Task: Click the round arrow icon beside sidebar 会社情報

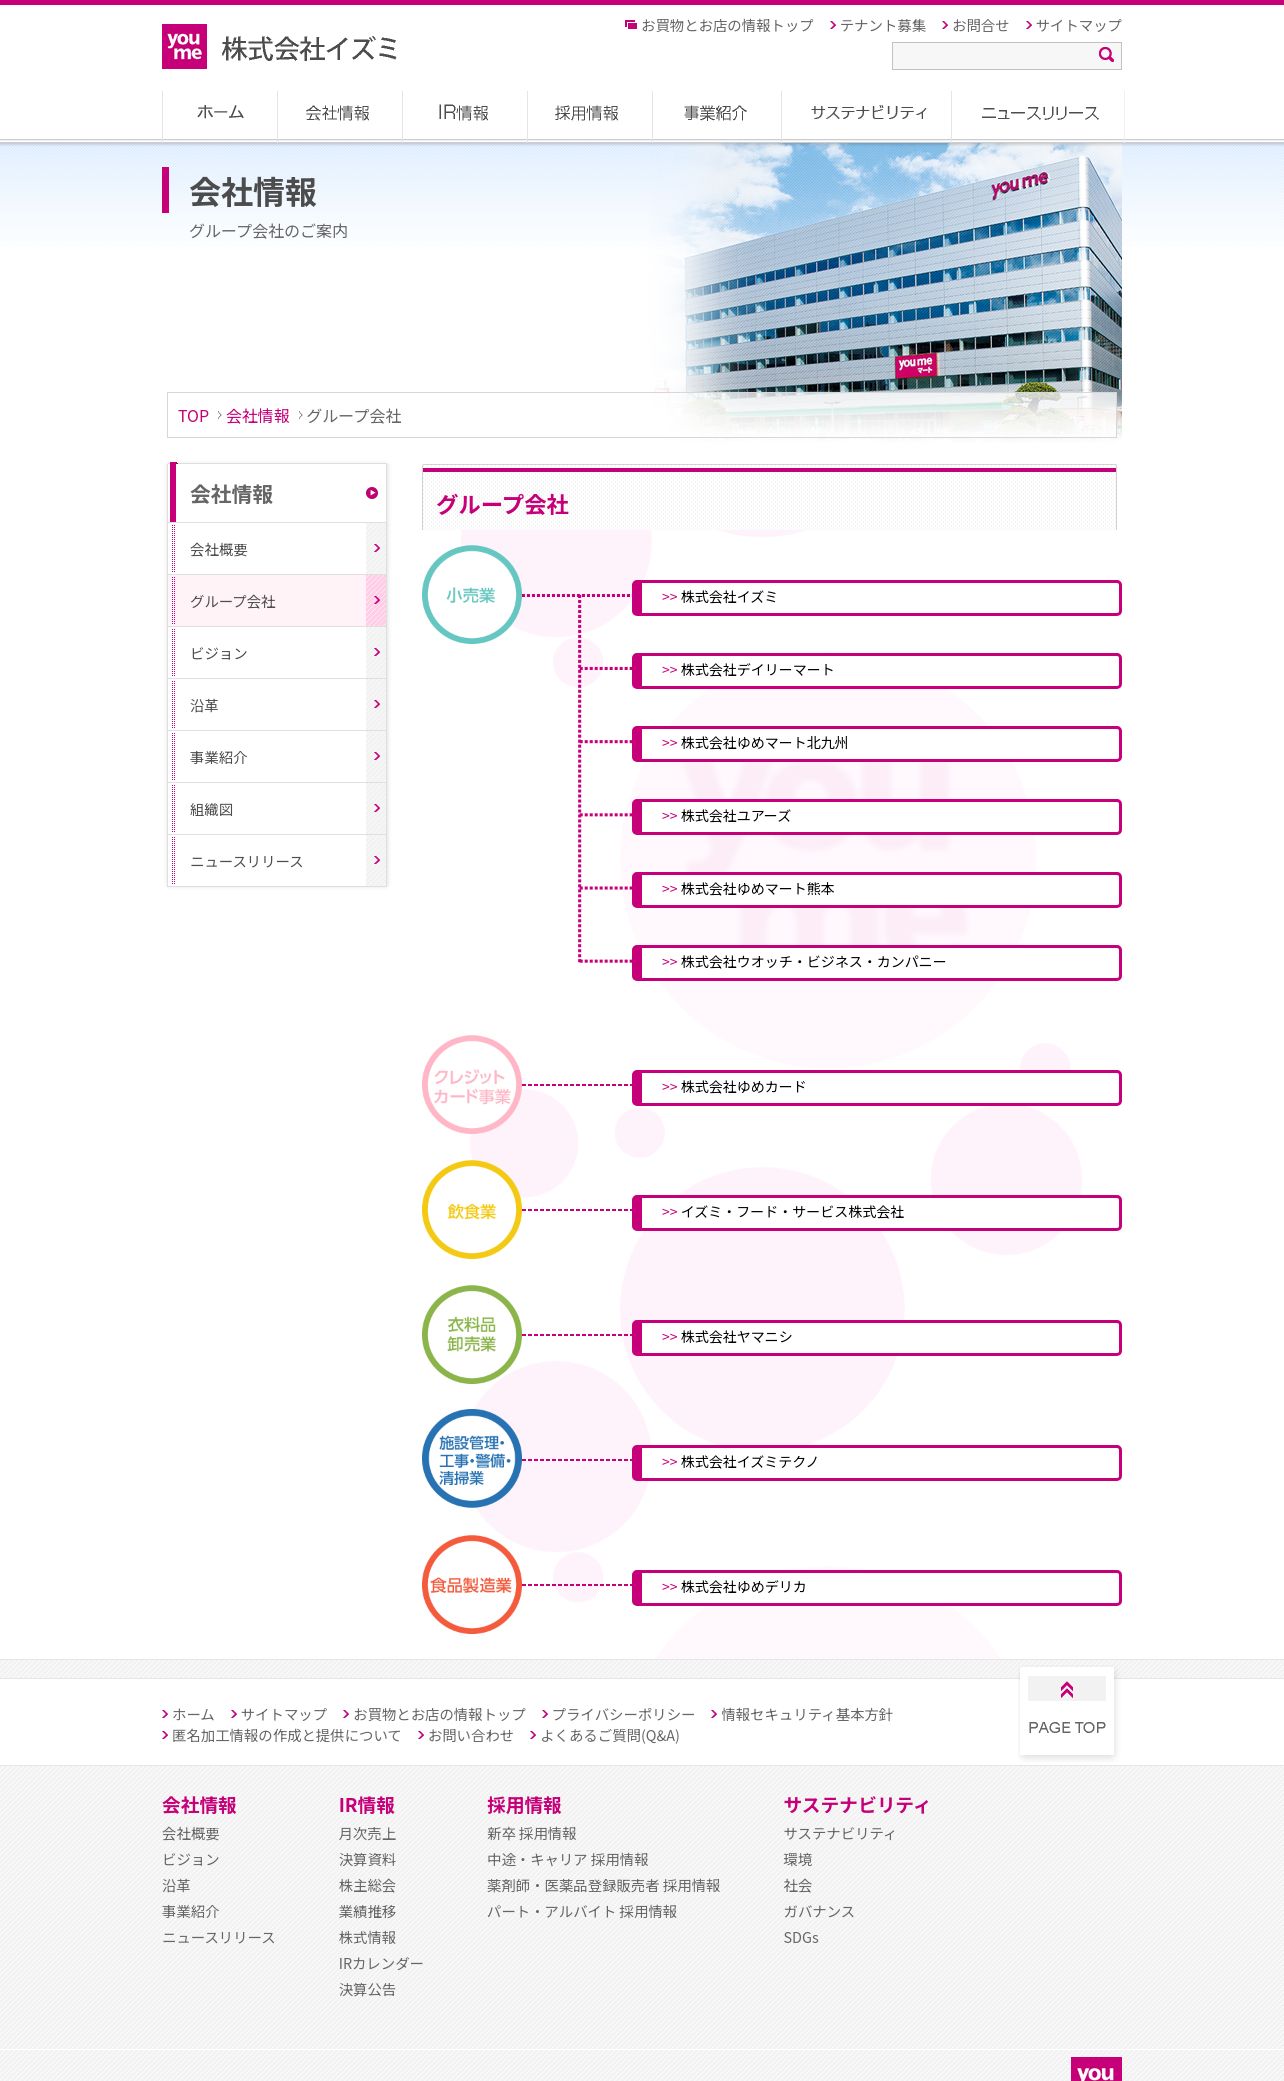Action: click(372, 493)
